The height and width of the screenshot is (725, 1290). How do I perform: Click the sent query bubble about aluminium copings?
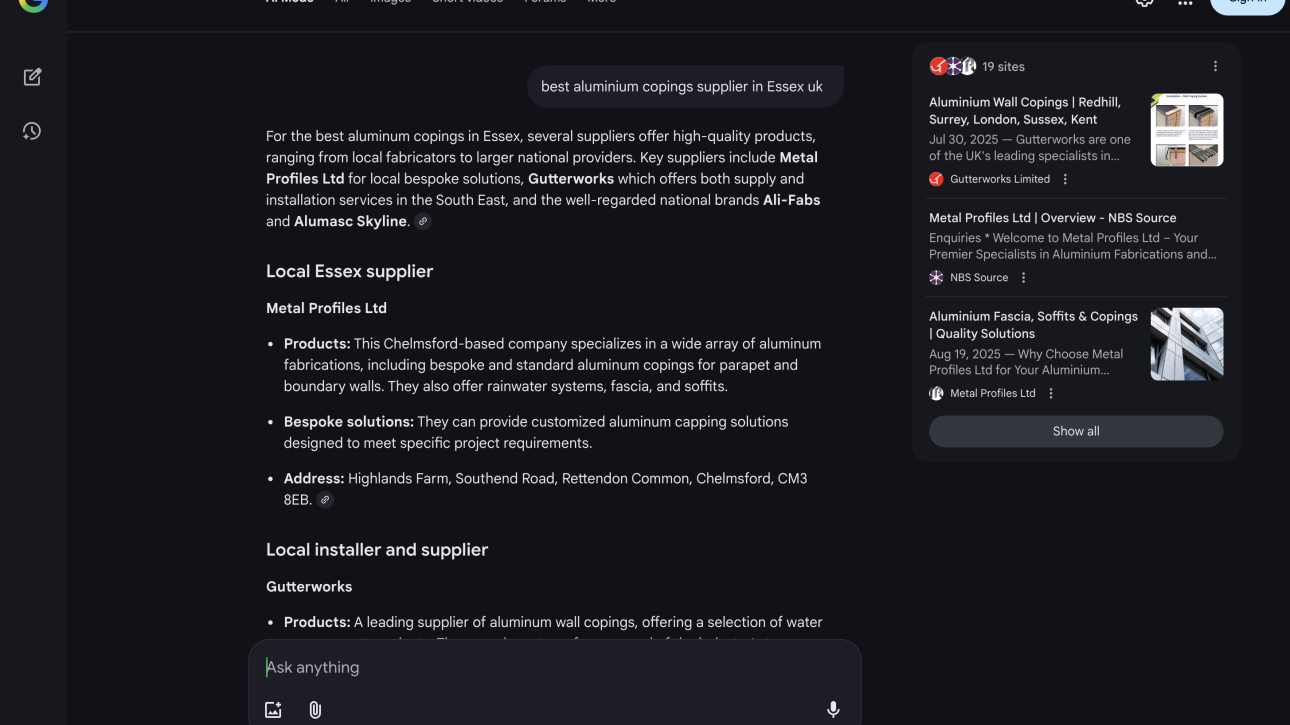pos(682,87)
